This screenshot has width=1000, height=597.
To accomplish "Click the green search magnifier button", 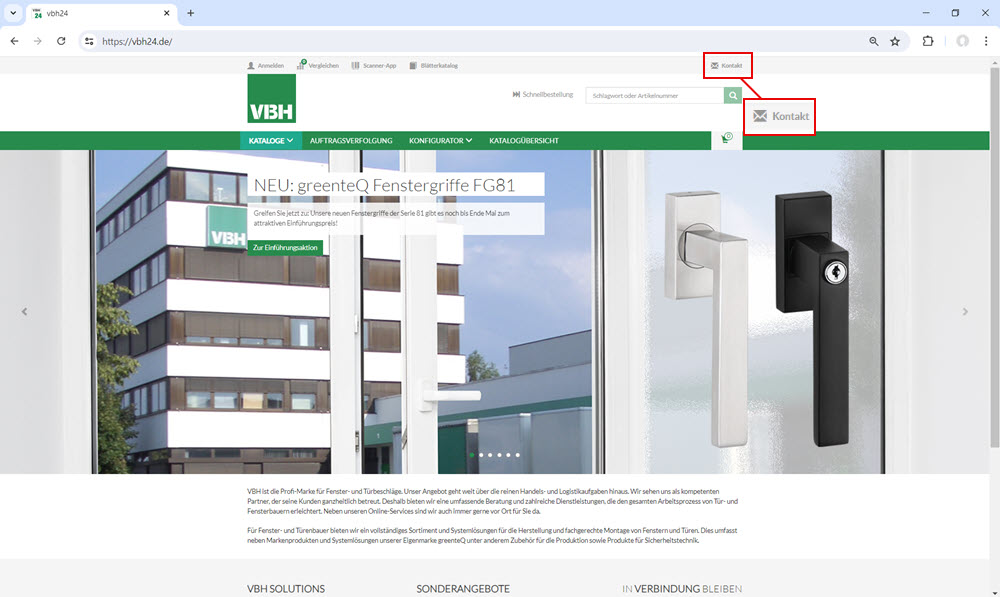I will (x=733, y=95).
